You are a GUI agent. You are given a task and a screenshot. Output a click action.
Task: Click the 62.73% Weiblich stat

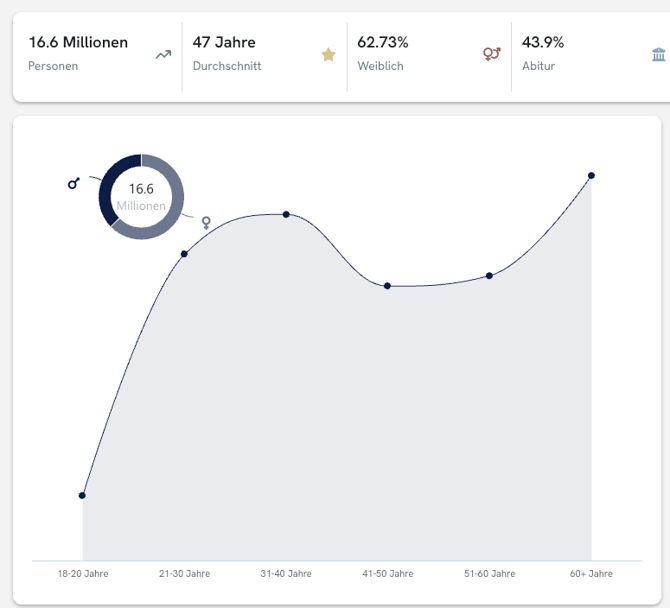(383, 53)
